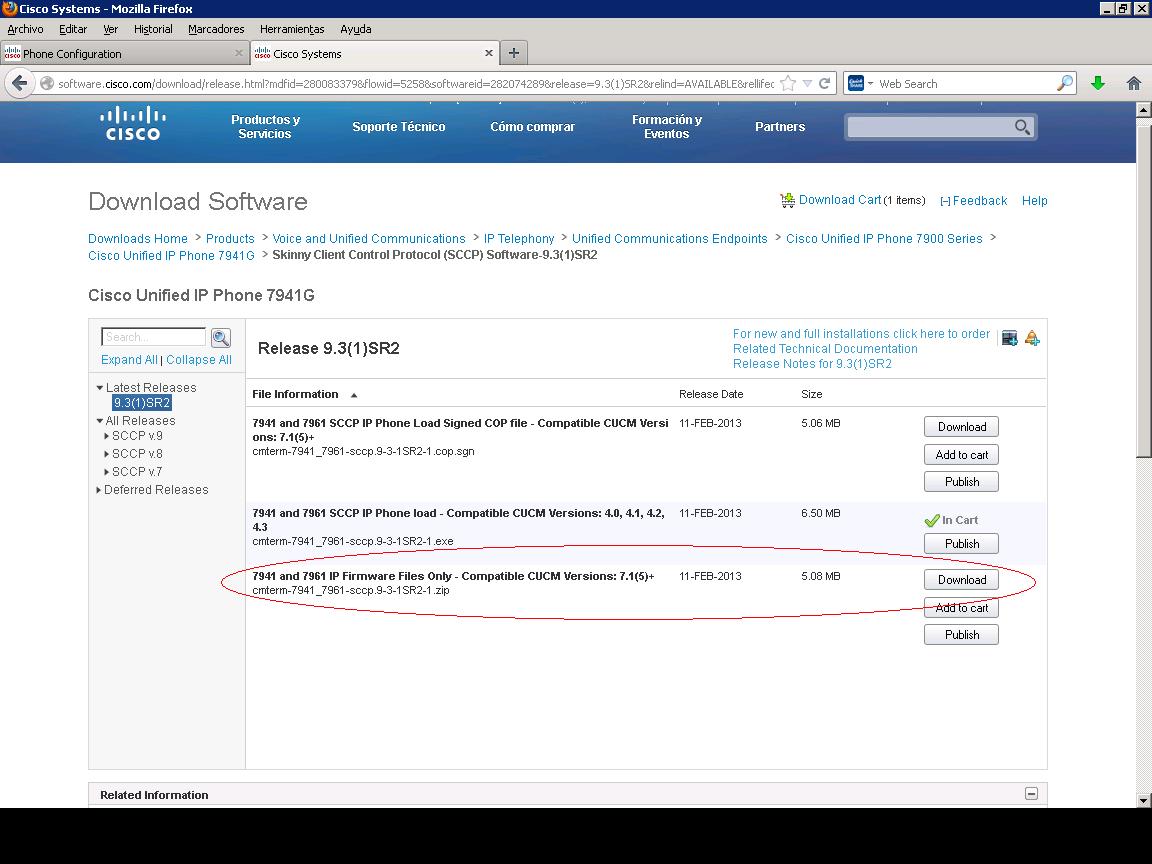Click the Firefox back arrow button

20,83
